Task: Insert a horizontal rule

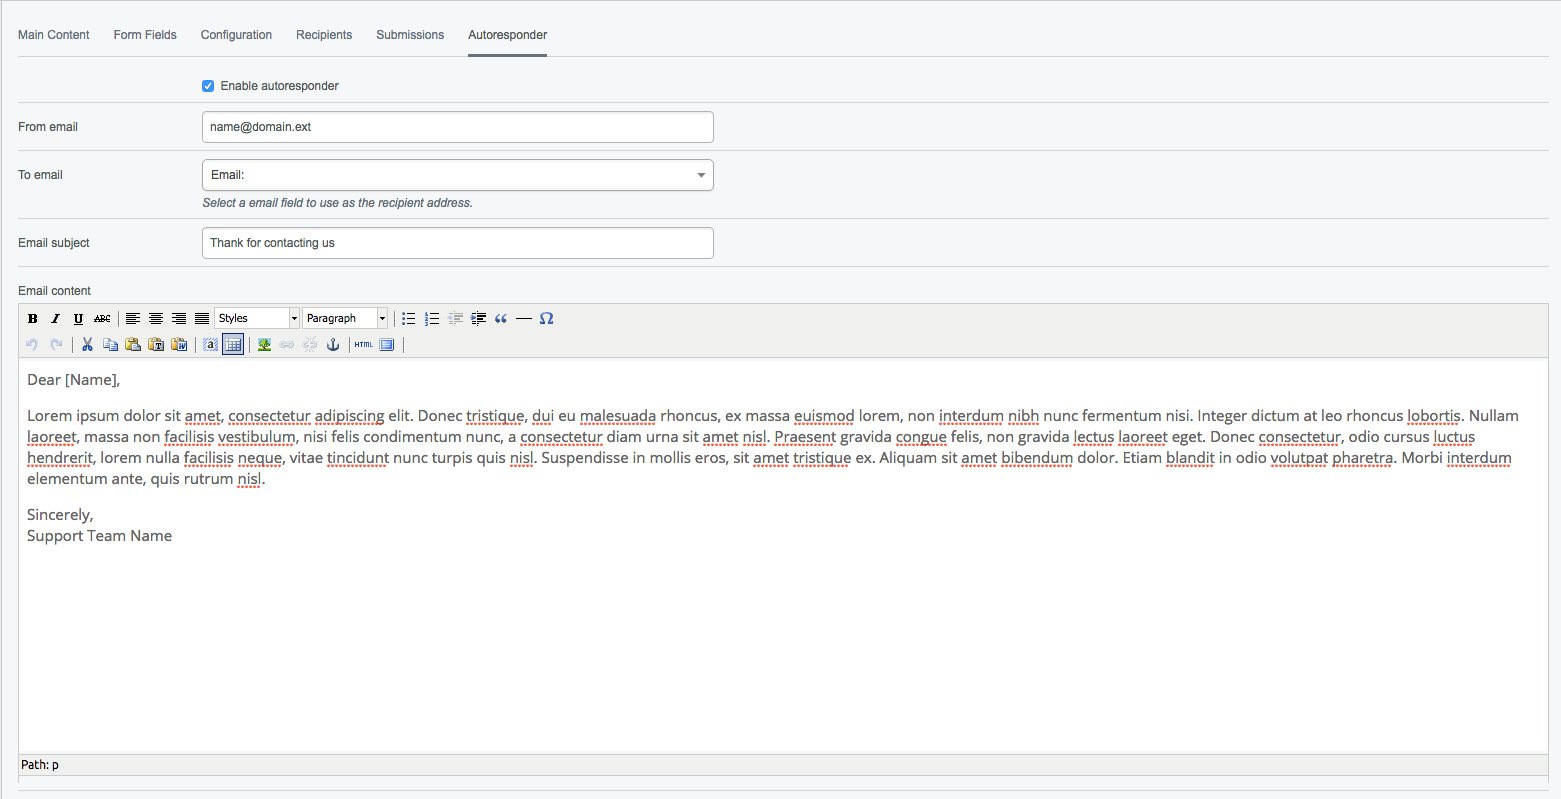Action: [524, 319]
